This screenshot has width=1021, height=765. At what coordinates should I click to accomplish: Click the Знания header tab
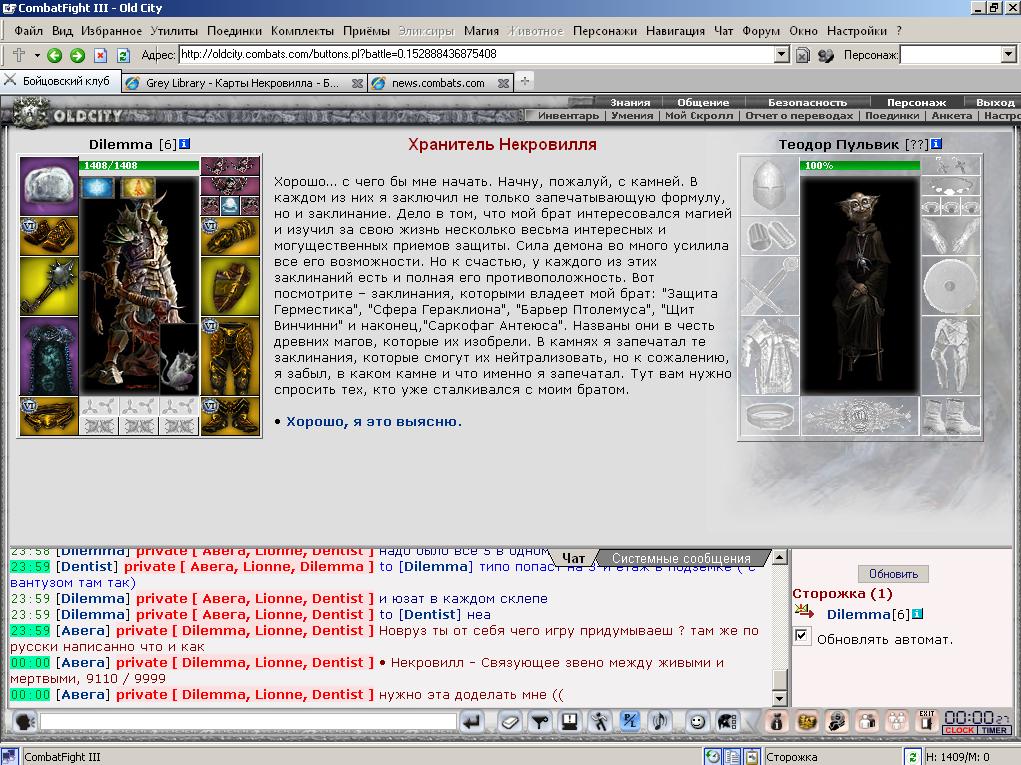pyautogui.click(x=630, y=102)
